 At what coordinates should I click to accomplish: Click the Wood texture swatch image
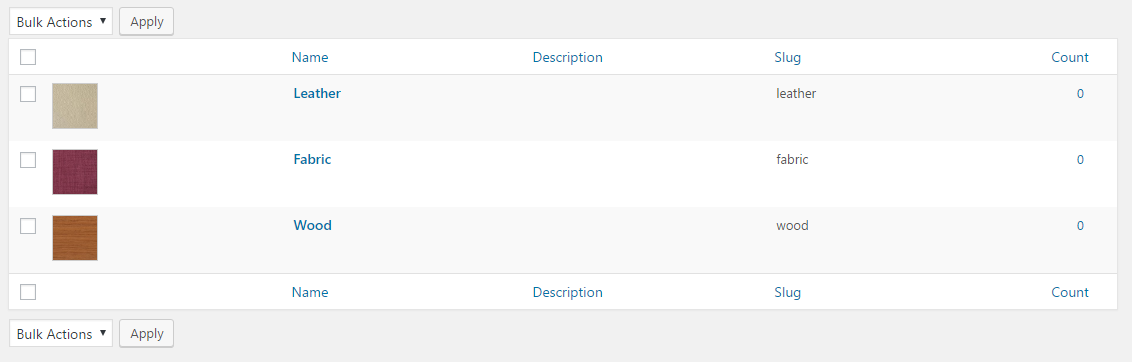(75, 238)
